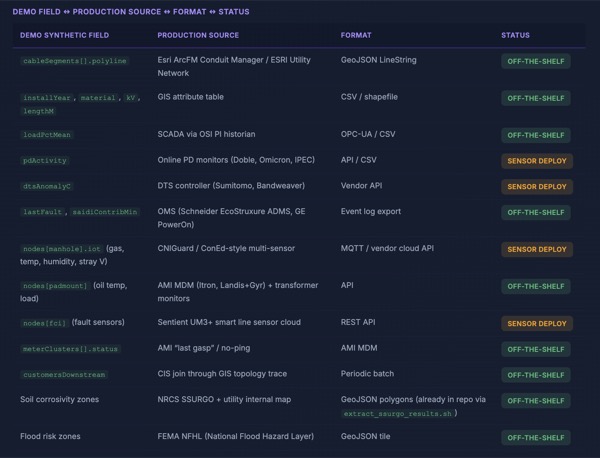Click the 'API / CSV' format cell

click(359, 160)
